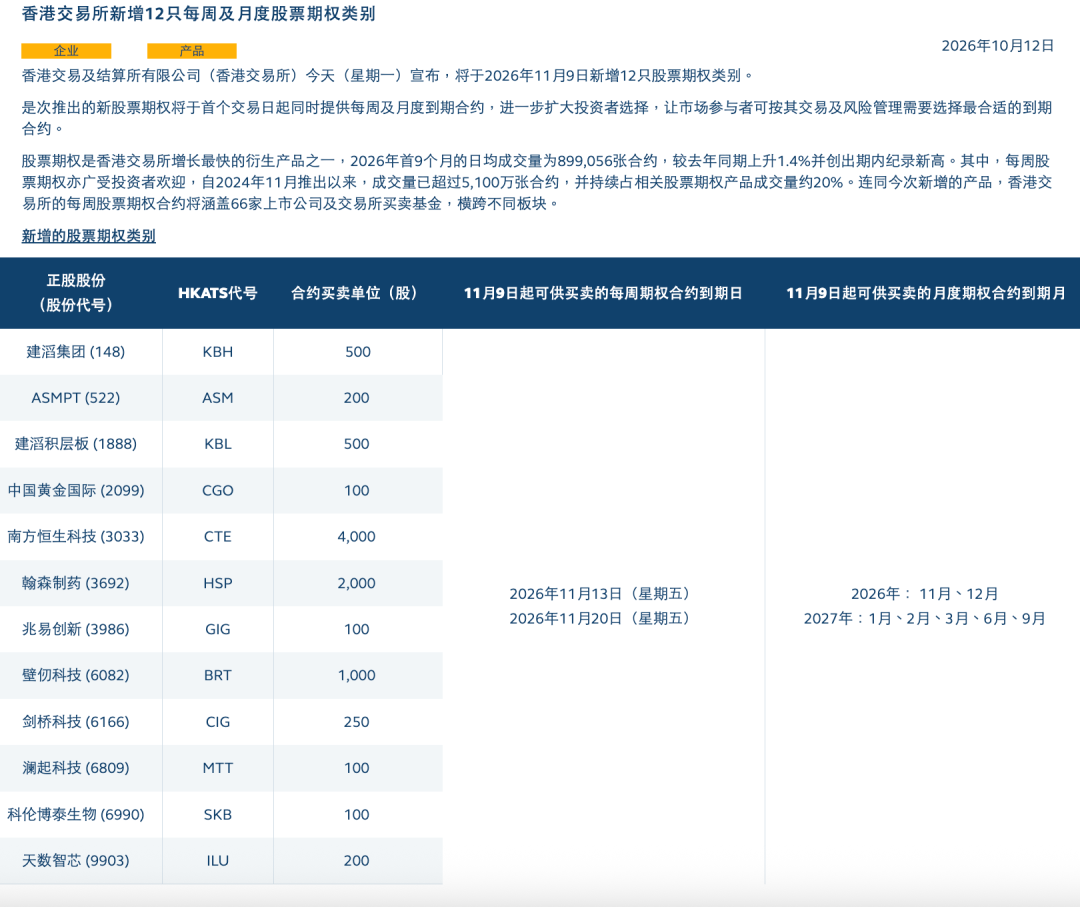Click the publication date 2026年10月12日

click(x=997, y=46)
